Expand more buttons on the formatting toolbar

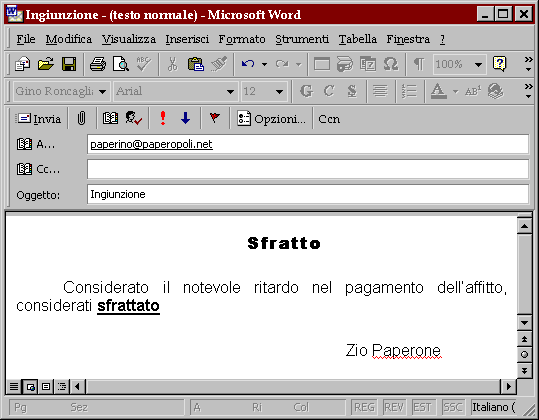click(528, 91)
